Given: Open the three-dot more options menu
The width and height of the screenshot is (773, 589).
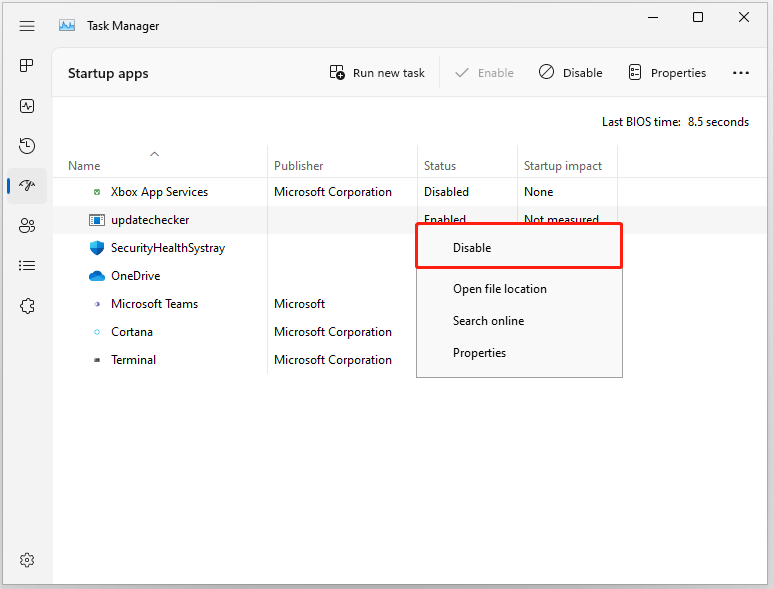Looking at the screenshot, I should coord(740,73).
